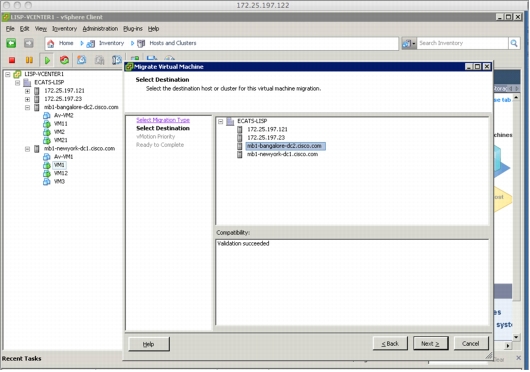Click host icon beside 172.25.197.121 in dialog
The image size is (530, 372).
pos(240,129)
